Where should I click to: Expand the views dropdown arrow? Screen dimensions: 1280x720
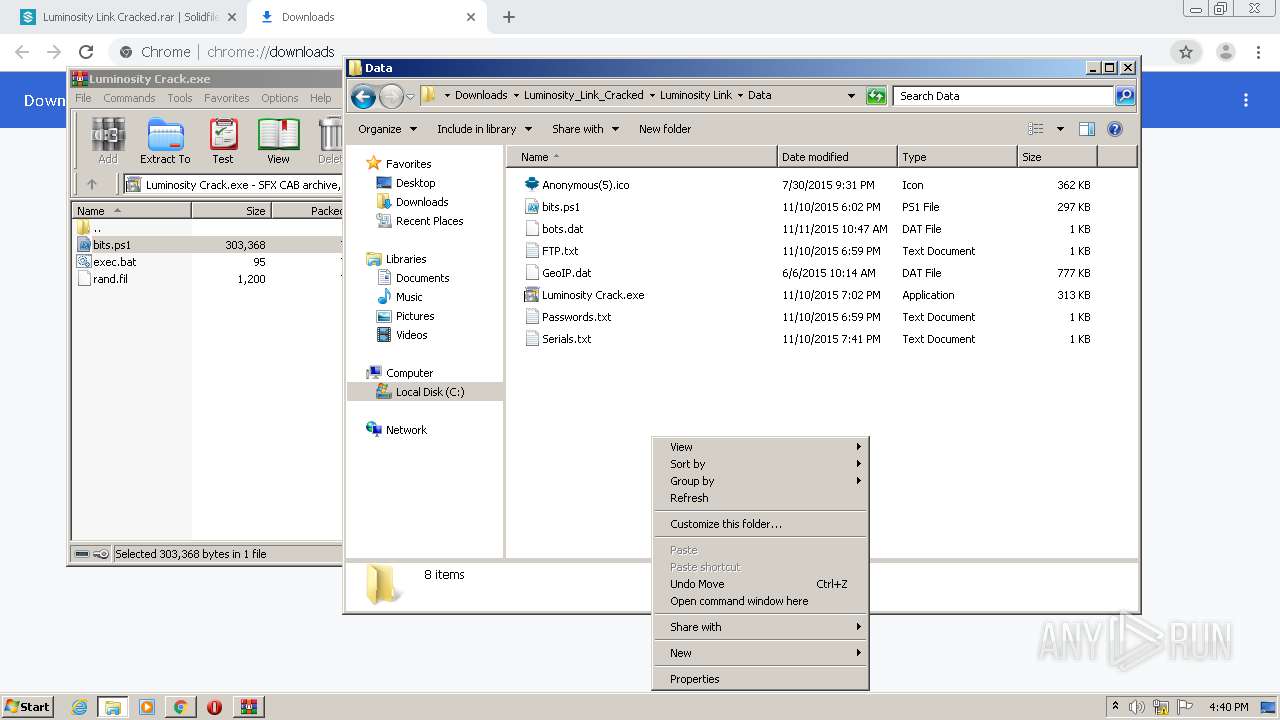[x=1060, y=129]
